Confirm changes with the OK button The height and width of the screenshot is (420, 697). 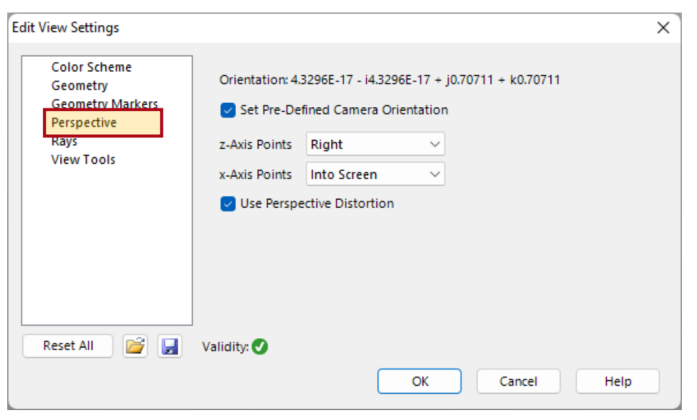click(x=419, y=381)
